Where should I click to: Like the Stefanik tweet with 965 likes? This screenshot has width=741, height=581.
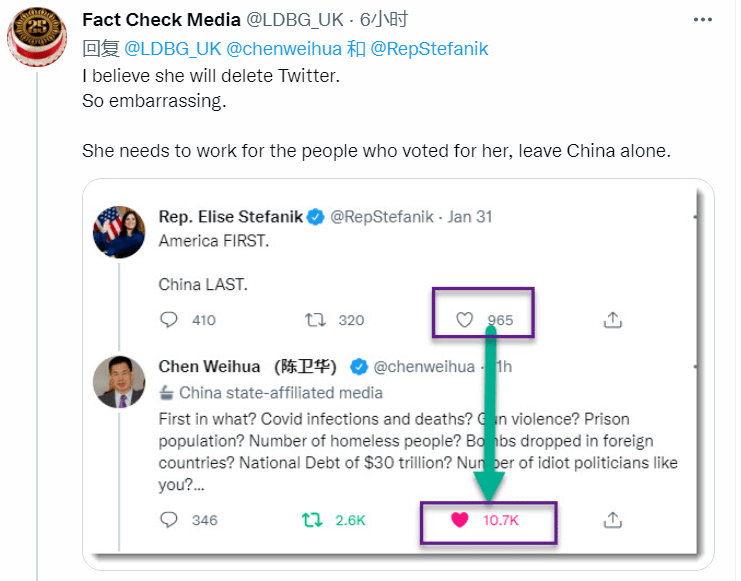[464, 320]
